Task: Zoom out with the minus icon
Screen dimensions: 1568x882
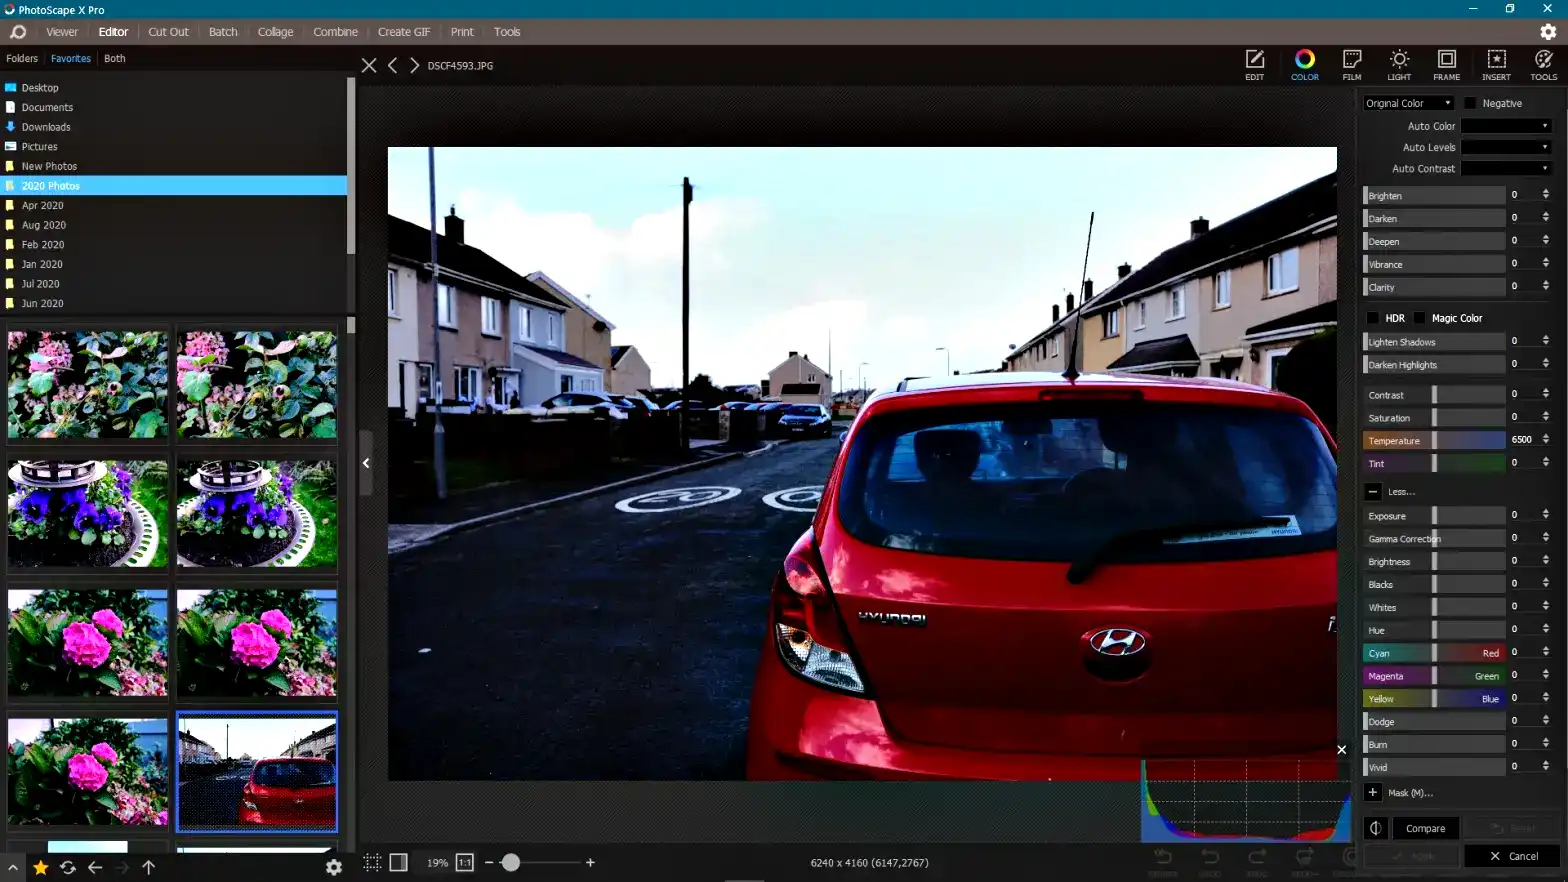Action: (x=489, y=862)
